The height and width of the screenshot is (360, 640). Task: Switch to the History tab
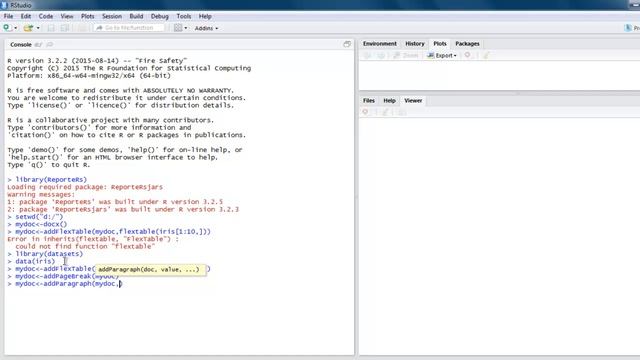415,44
